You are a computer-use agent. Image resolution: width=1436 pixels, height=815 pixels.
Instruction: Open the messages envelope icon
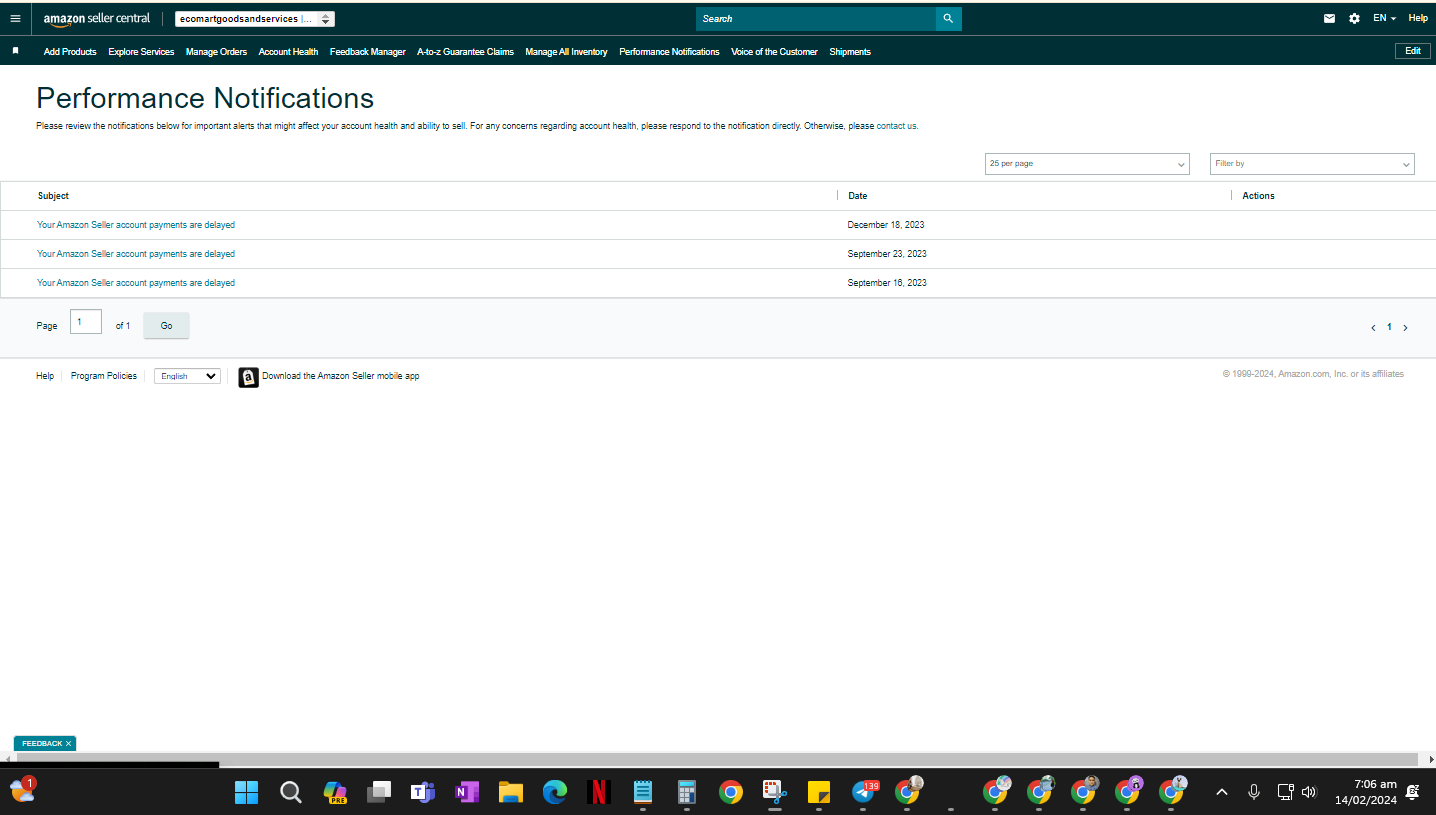[x=1329, y=18]
